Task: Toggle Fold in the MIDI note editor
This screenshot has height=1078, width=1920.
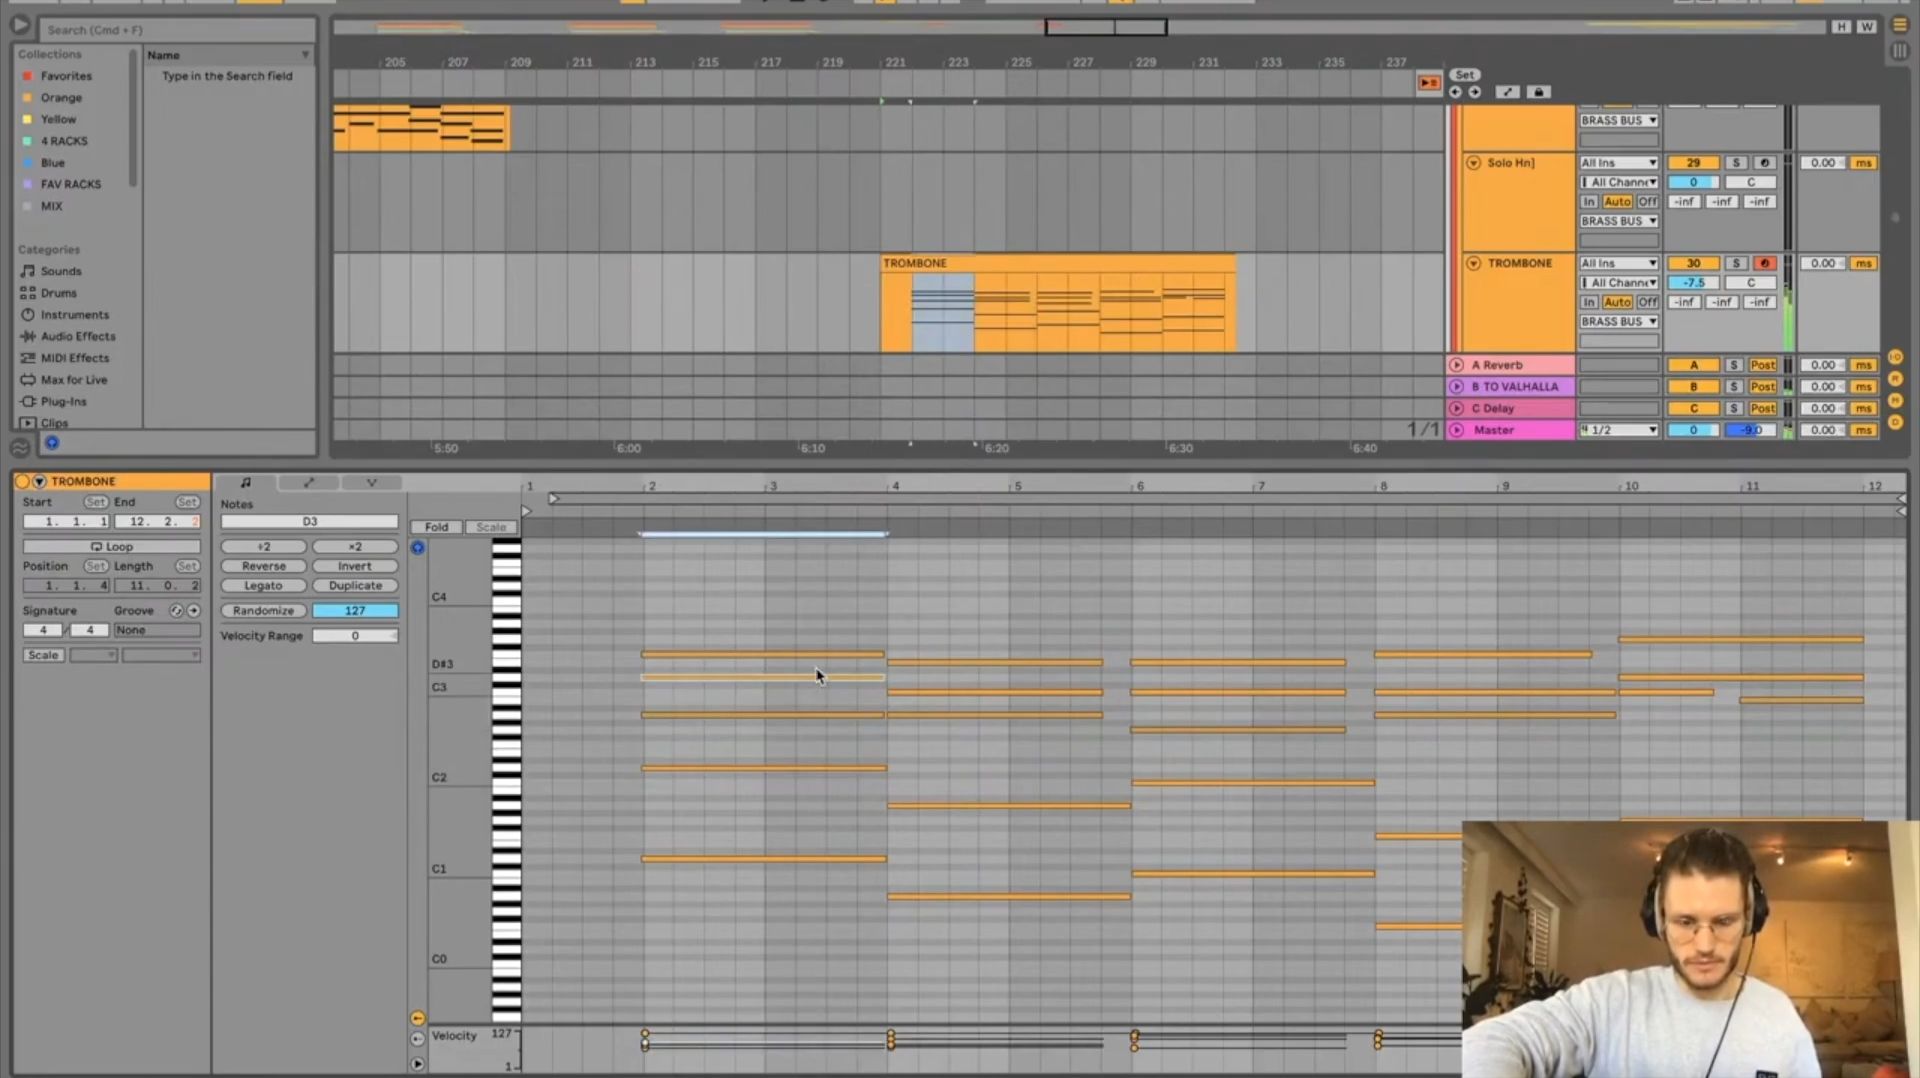Action: (436, 526)
